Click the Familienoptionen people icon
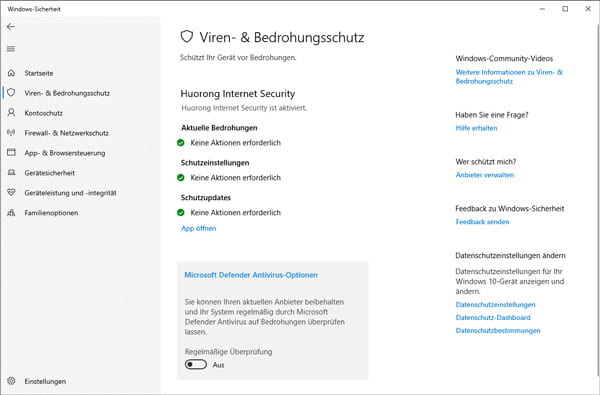The image size is (600, 395). click(11, 212)
